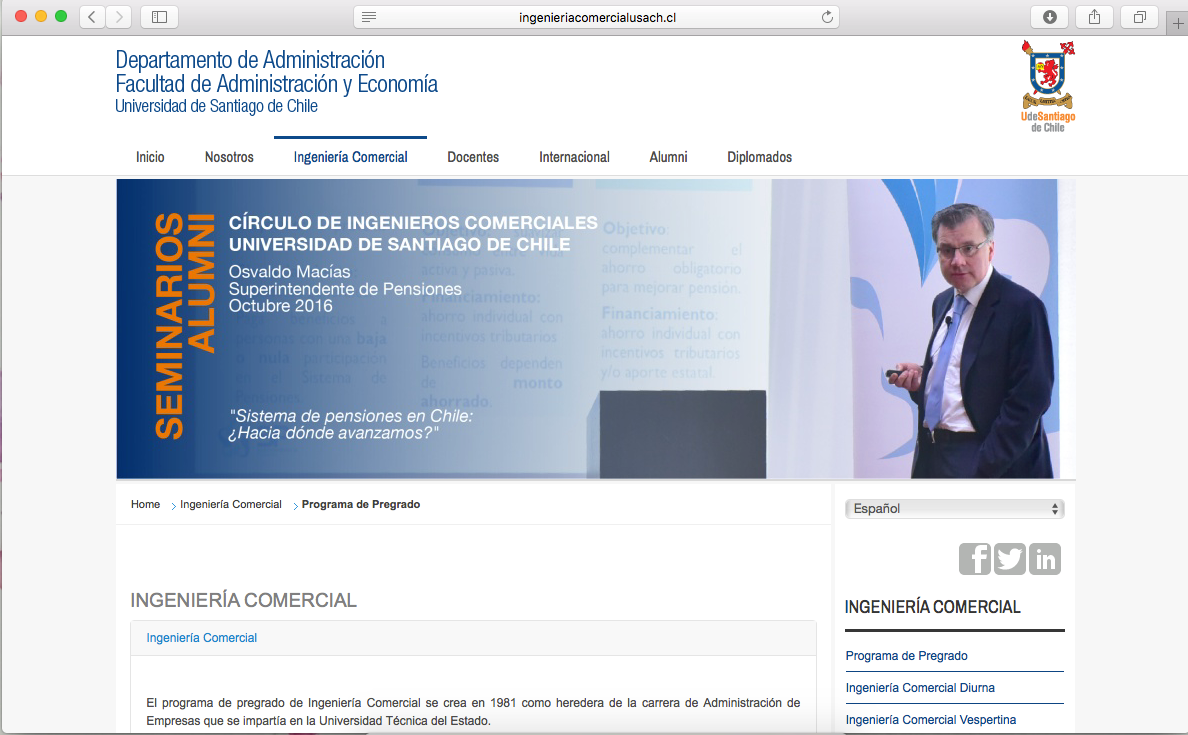Go back with Safari's back arrow
Screen dimensions: 1188x735
click(92, 17)
